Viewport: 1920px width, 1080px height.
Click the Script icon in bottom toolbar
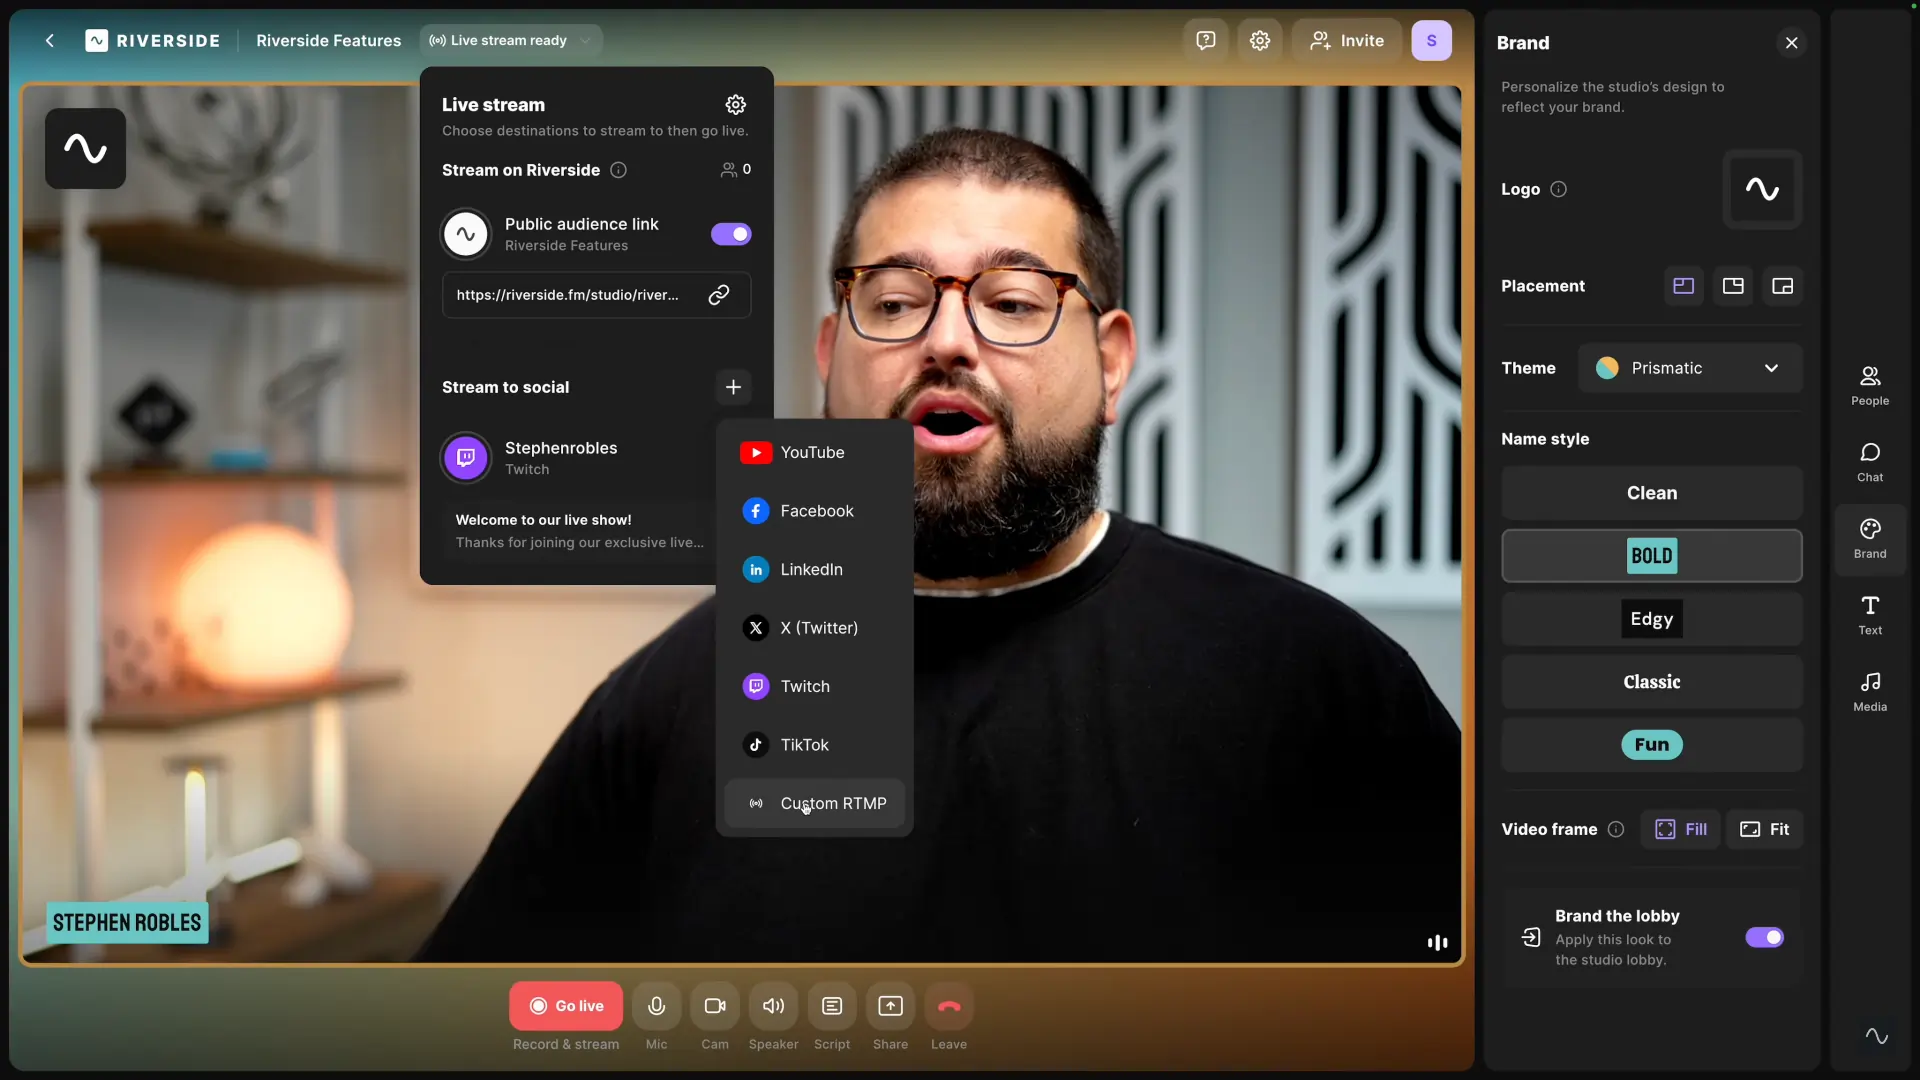click(x=832, y=1006)
